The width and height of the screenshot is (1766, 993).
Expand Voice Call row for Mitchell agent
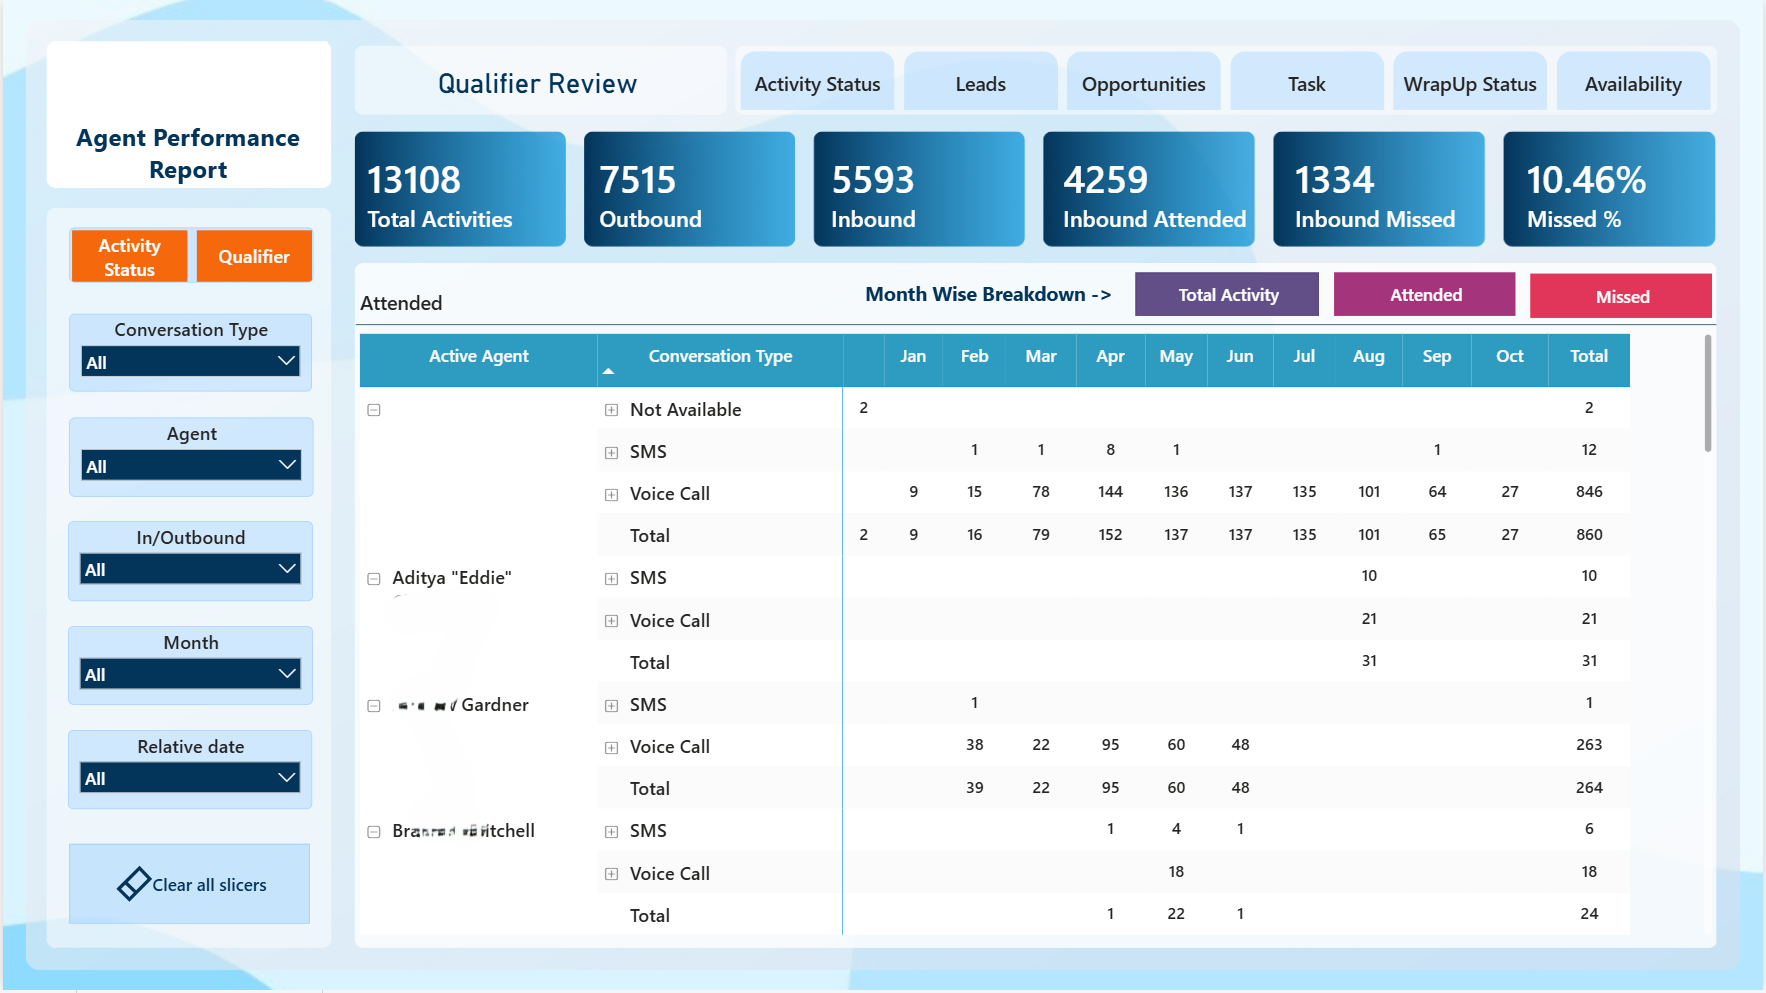click(x=611, y=874)
